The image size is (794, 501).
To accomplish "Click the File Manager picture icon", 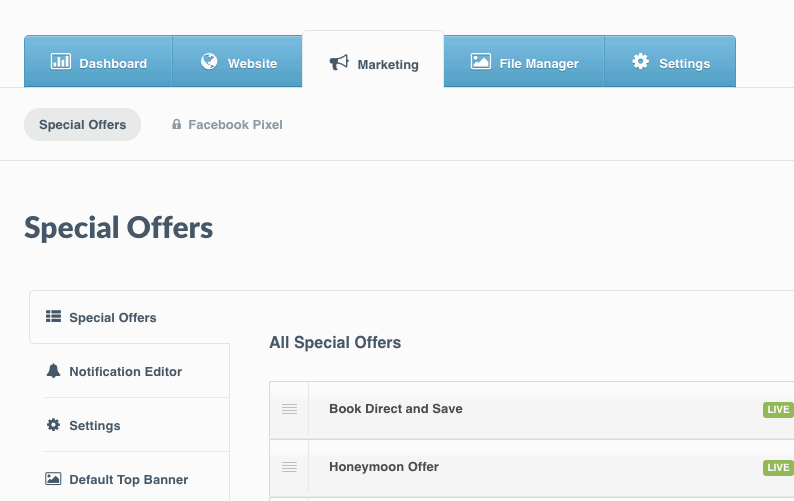I will pyautogui.click(x=481, y=61).
